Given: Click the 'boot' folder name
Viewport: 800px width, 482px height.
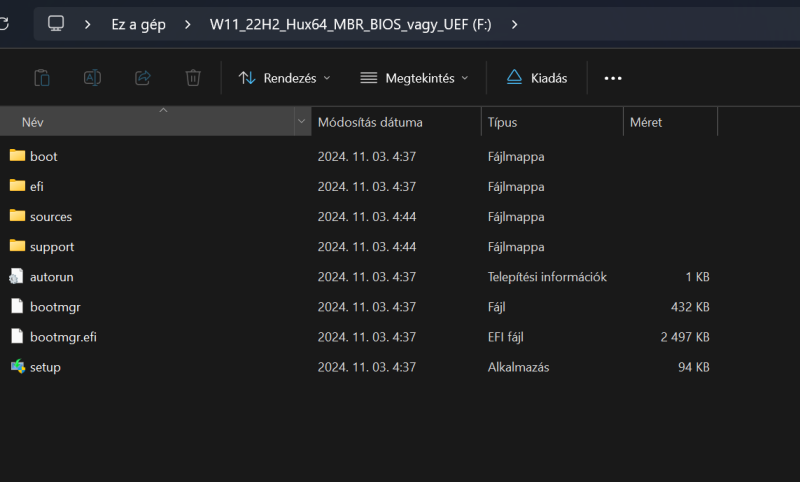Looking at the screenshot, I should [43, 157].
